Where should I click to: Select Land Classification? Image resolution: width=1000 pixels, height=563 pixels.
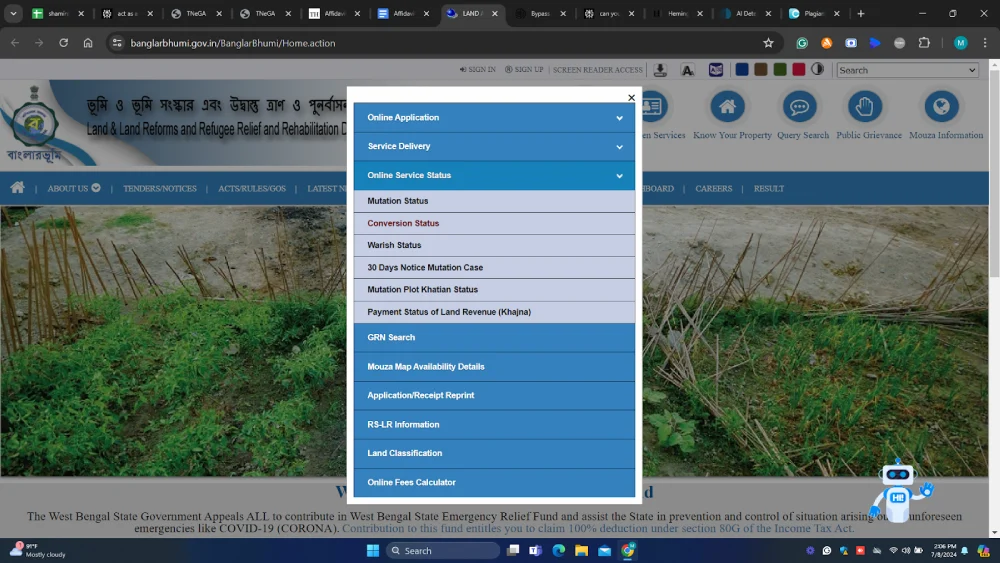point(494,453)
